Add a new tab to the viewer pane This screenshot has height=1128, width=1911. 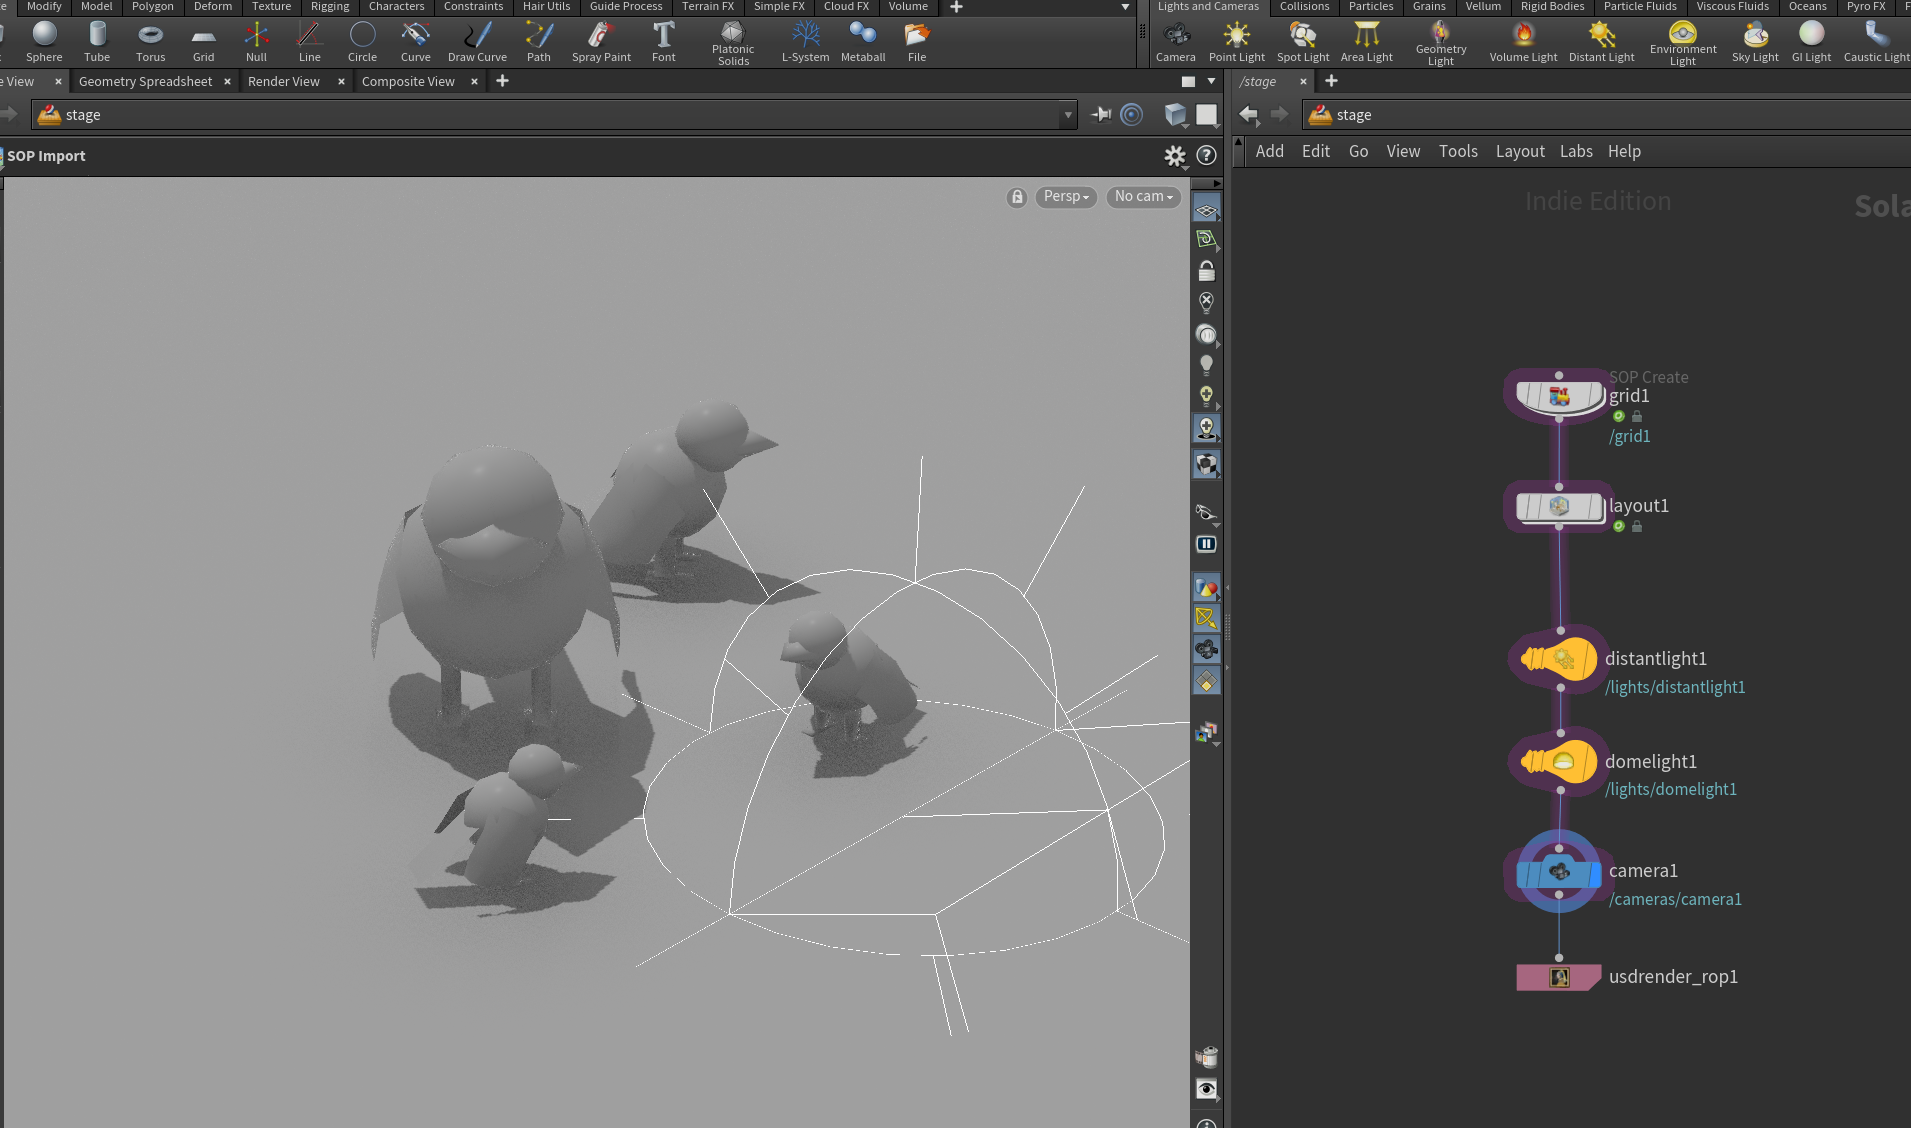(x=502, y=81)
